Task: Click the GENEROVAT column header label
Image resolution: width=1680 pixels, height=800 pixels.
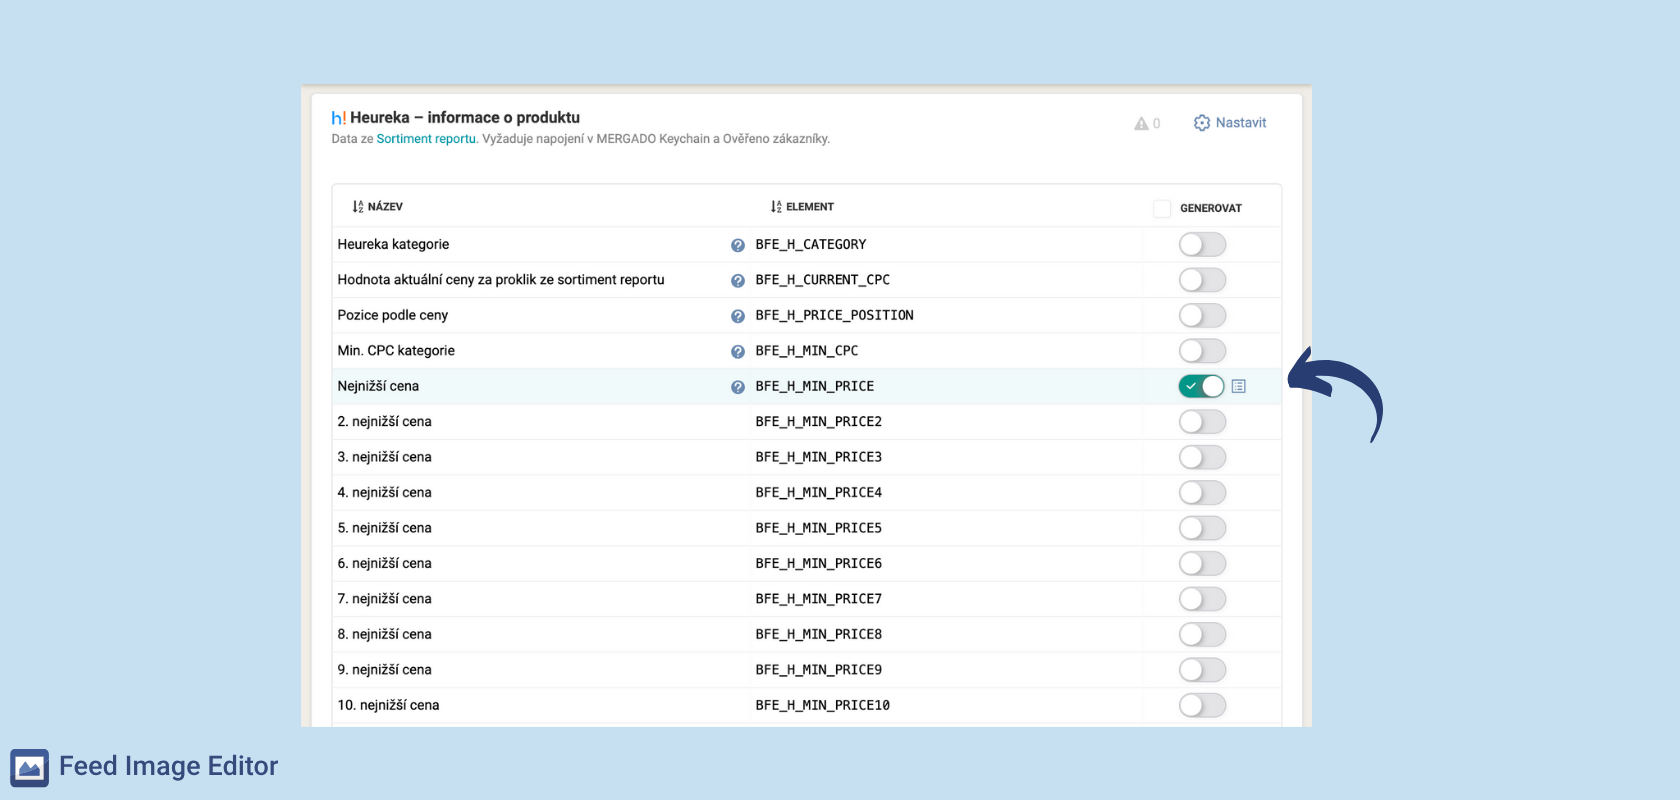Action: tap(1211, 208)
